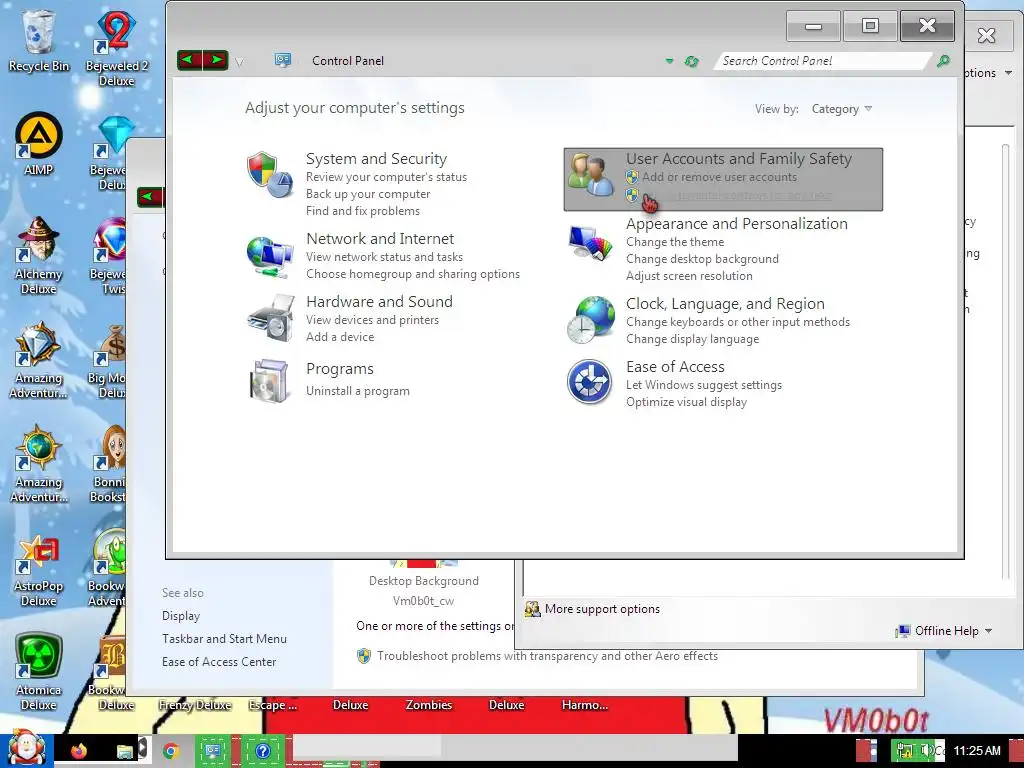Open Network and Internet globe icon
The image size is (1024, 768).
pos(269,257)
